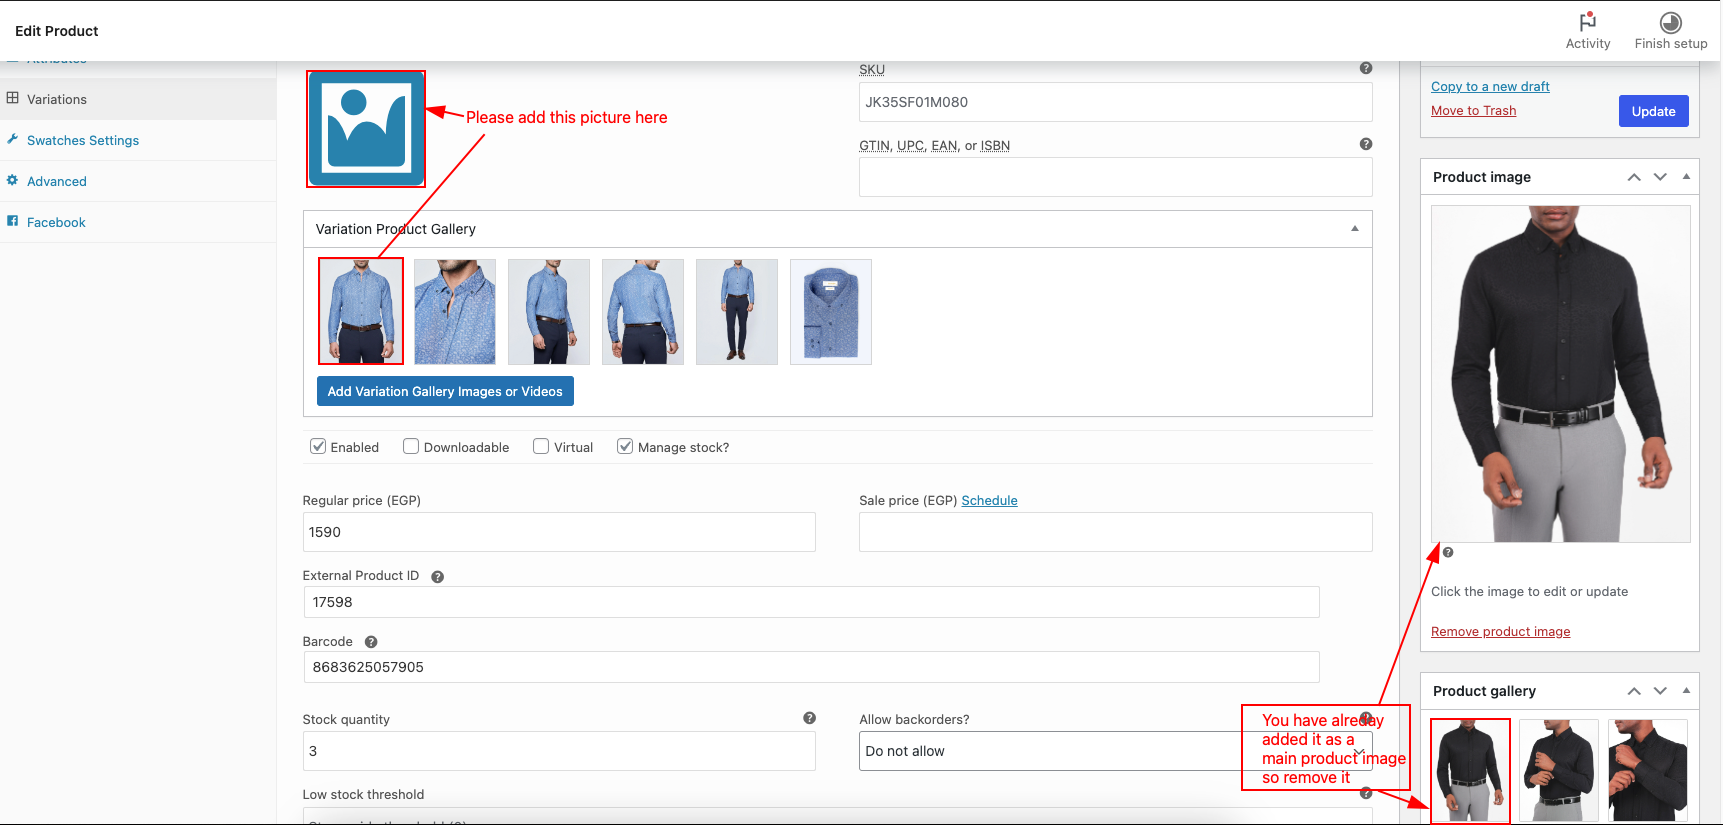Check the Downloadable checkbox

(411, 446)
